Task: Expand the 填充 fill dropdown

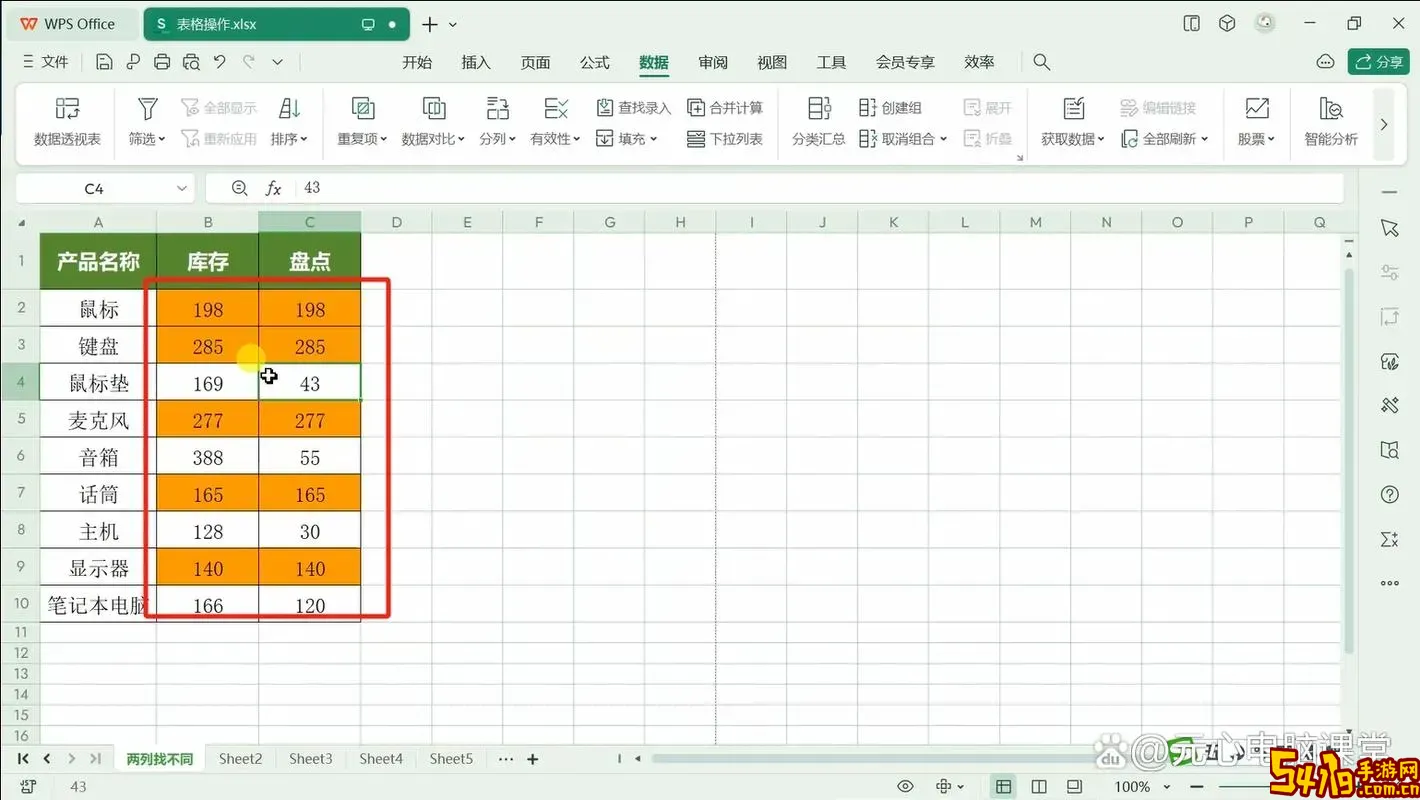Action: pos(654,139)
